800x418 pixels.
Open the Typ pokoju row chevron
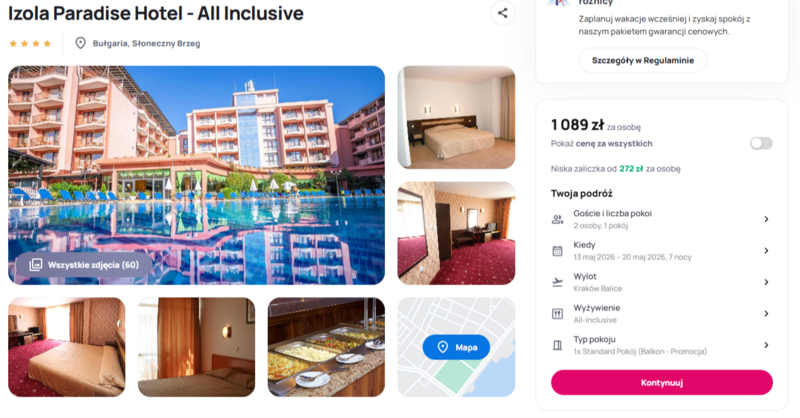pos(766,346)
